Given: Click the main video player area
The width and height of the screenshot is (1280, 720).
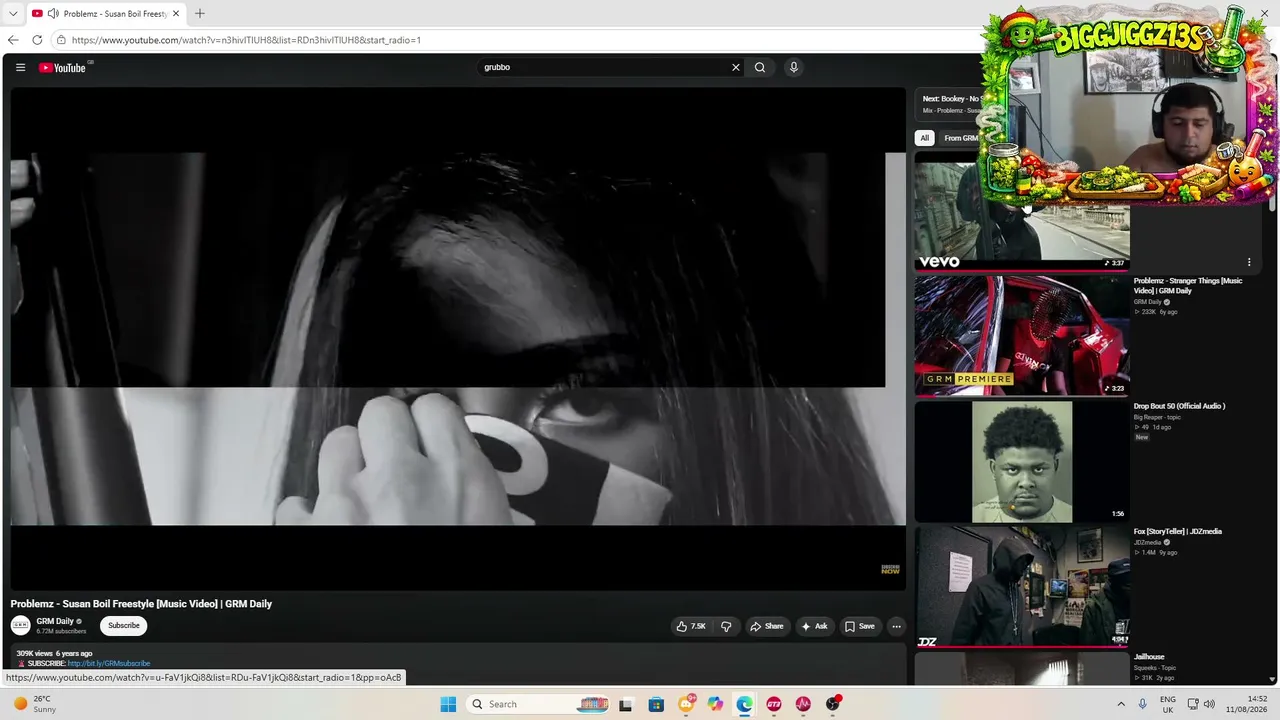Looking at the screenshot, I should coord(458,338).
